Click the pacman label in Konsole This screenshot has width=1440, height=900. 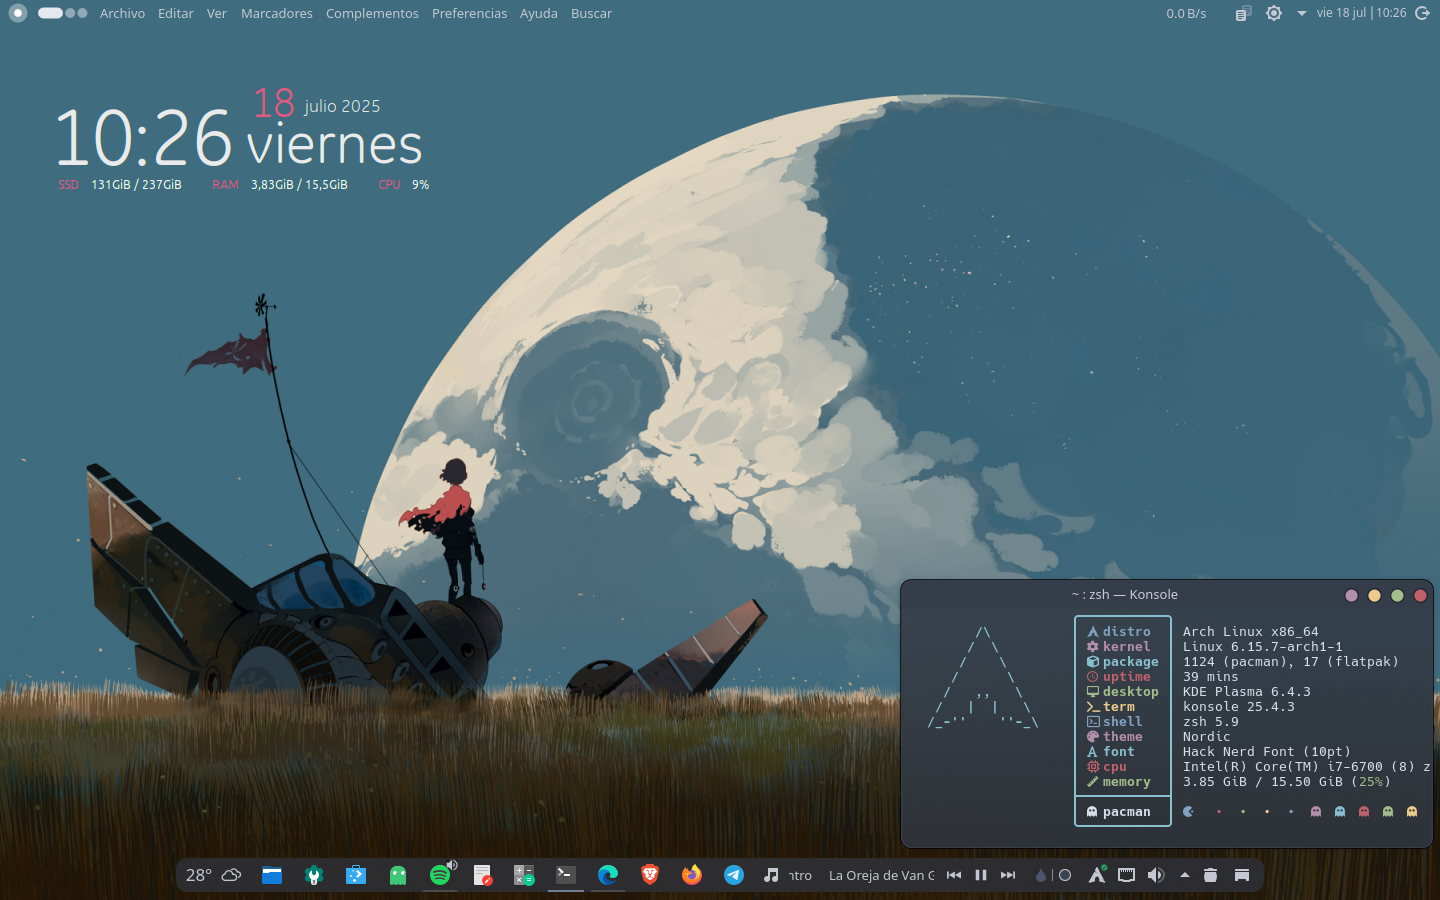pyautogui.click(x=1126, y=812)
